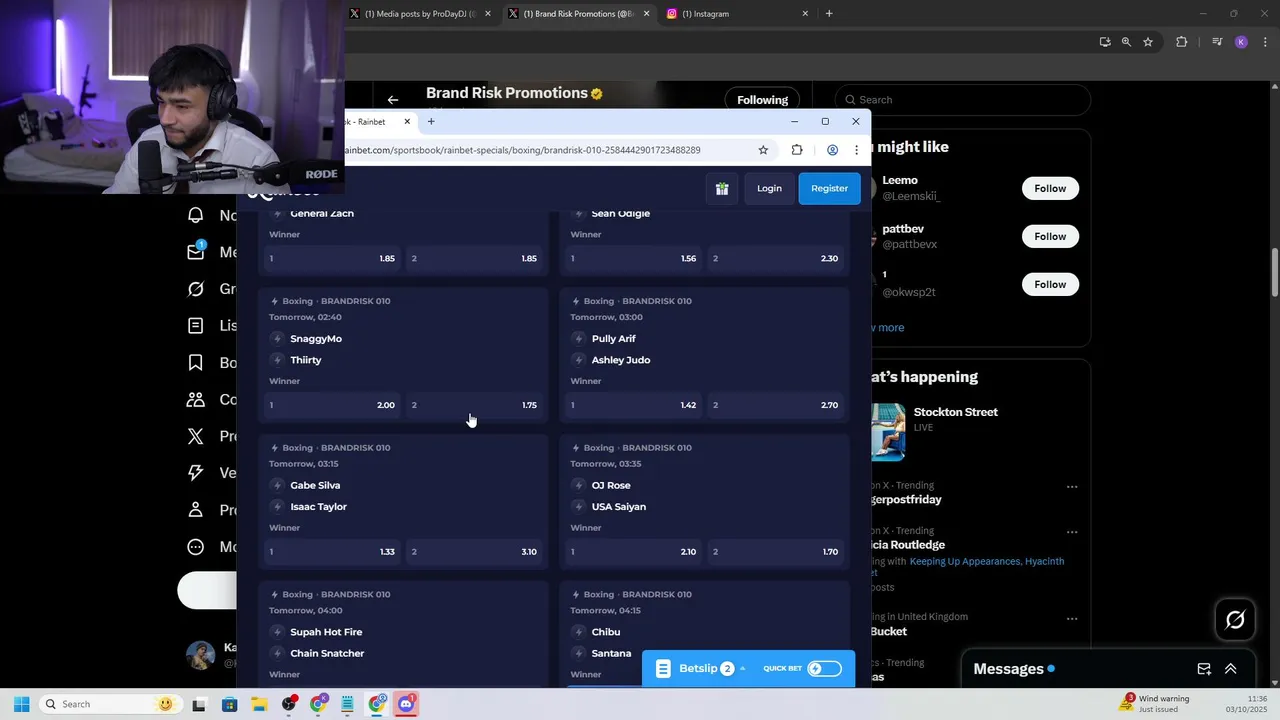
Task: Bet on Isaac Taylor at 3.10 odds
Action: tap(474, 552)
